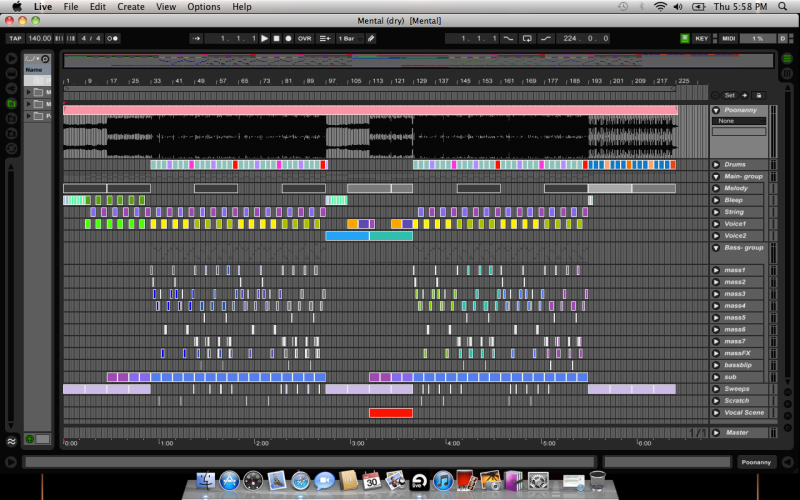Select the green File Browser 1 icon

pos(11,104)
